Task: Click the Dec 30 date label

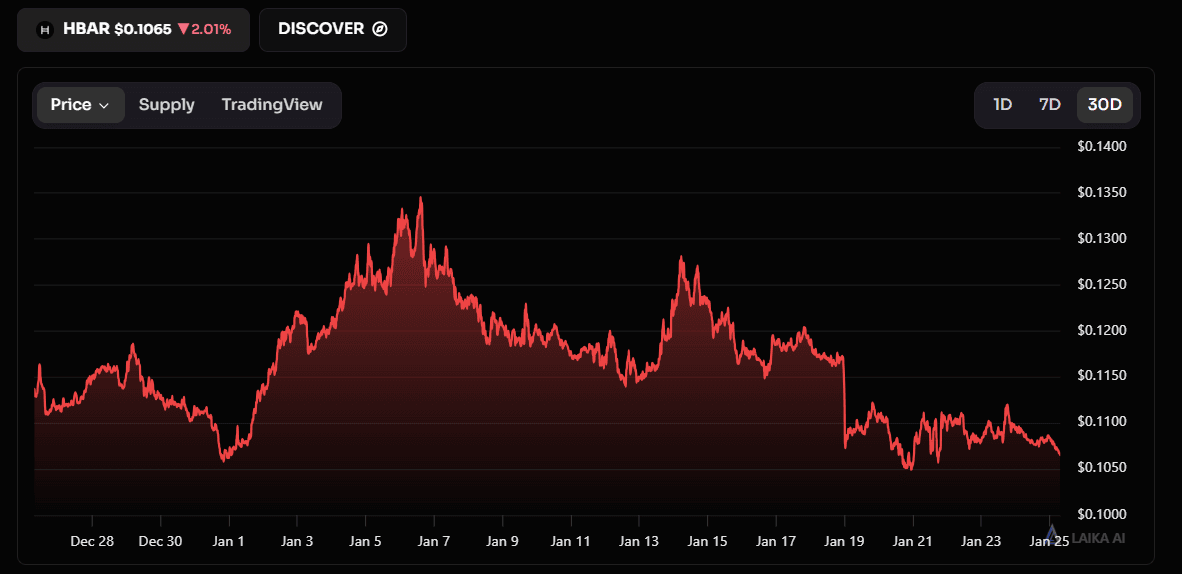Action: 161,542
